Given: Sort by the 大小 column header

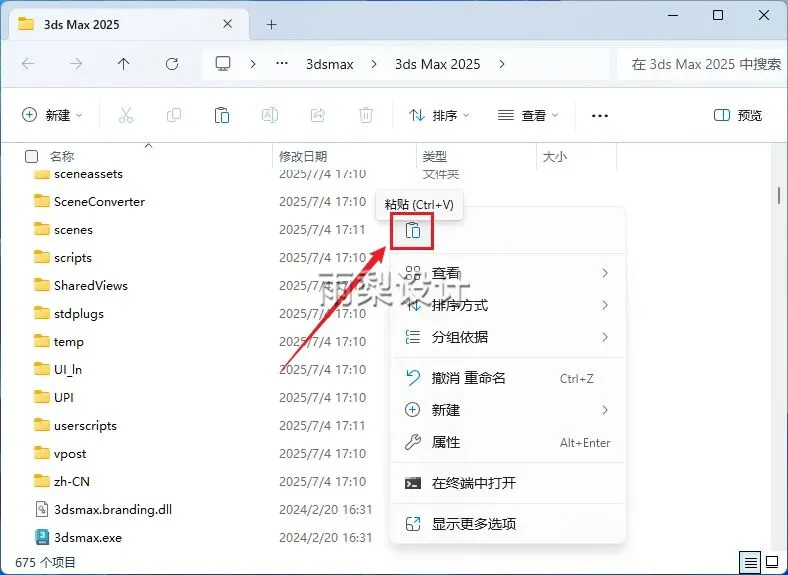Looking at the screenshot, I should point(555,156).
